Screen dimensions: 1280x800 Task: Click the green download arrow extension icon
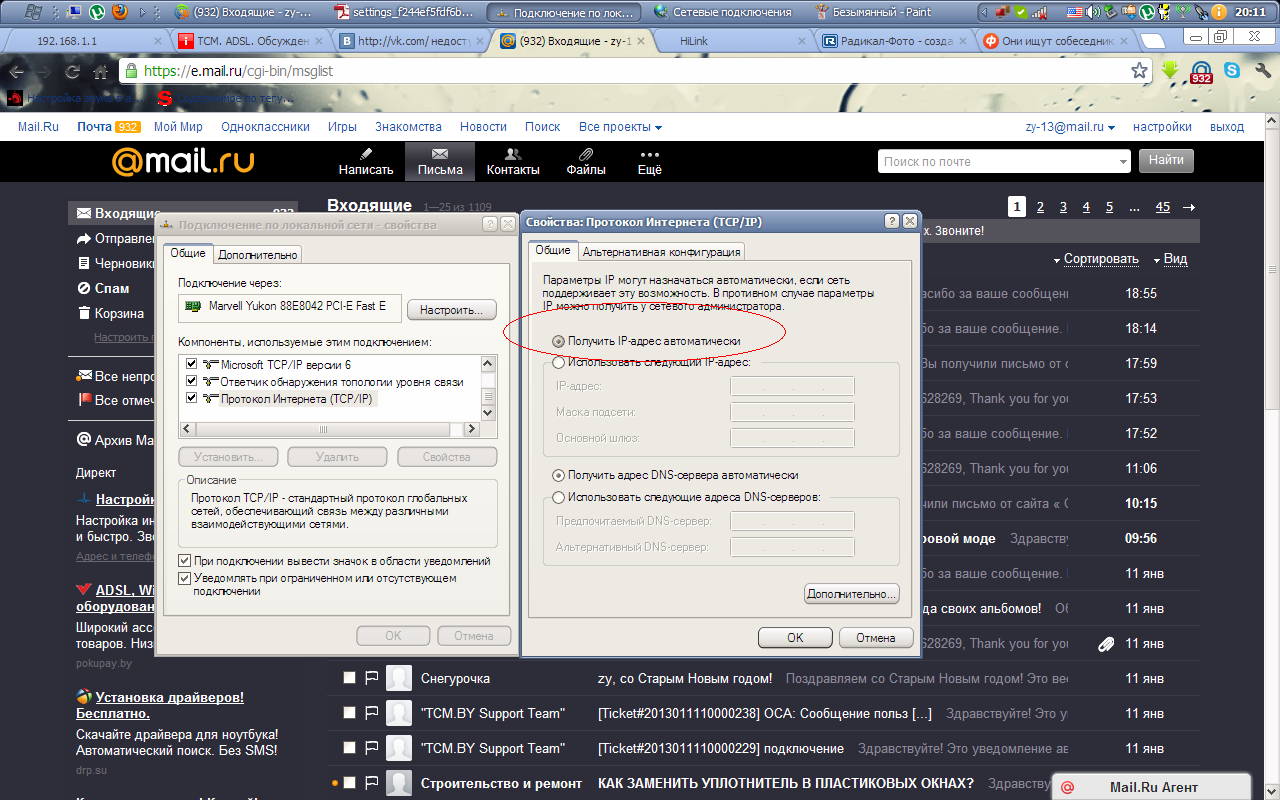pos(1171,71)
